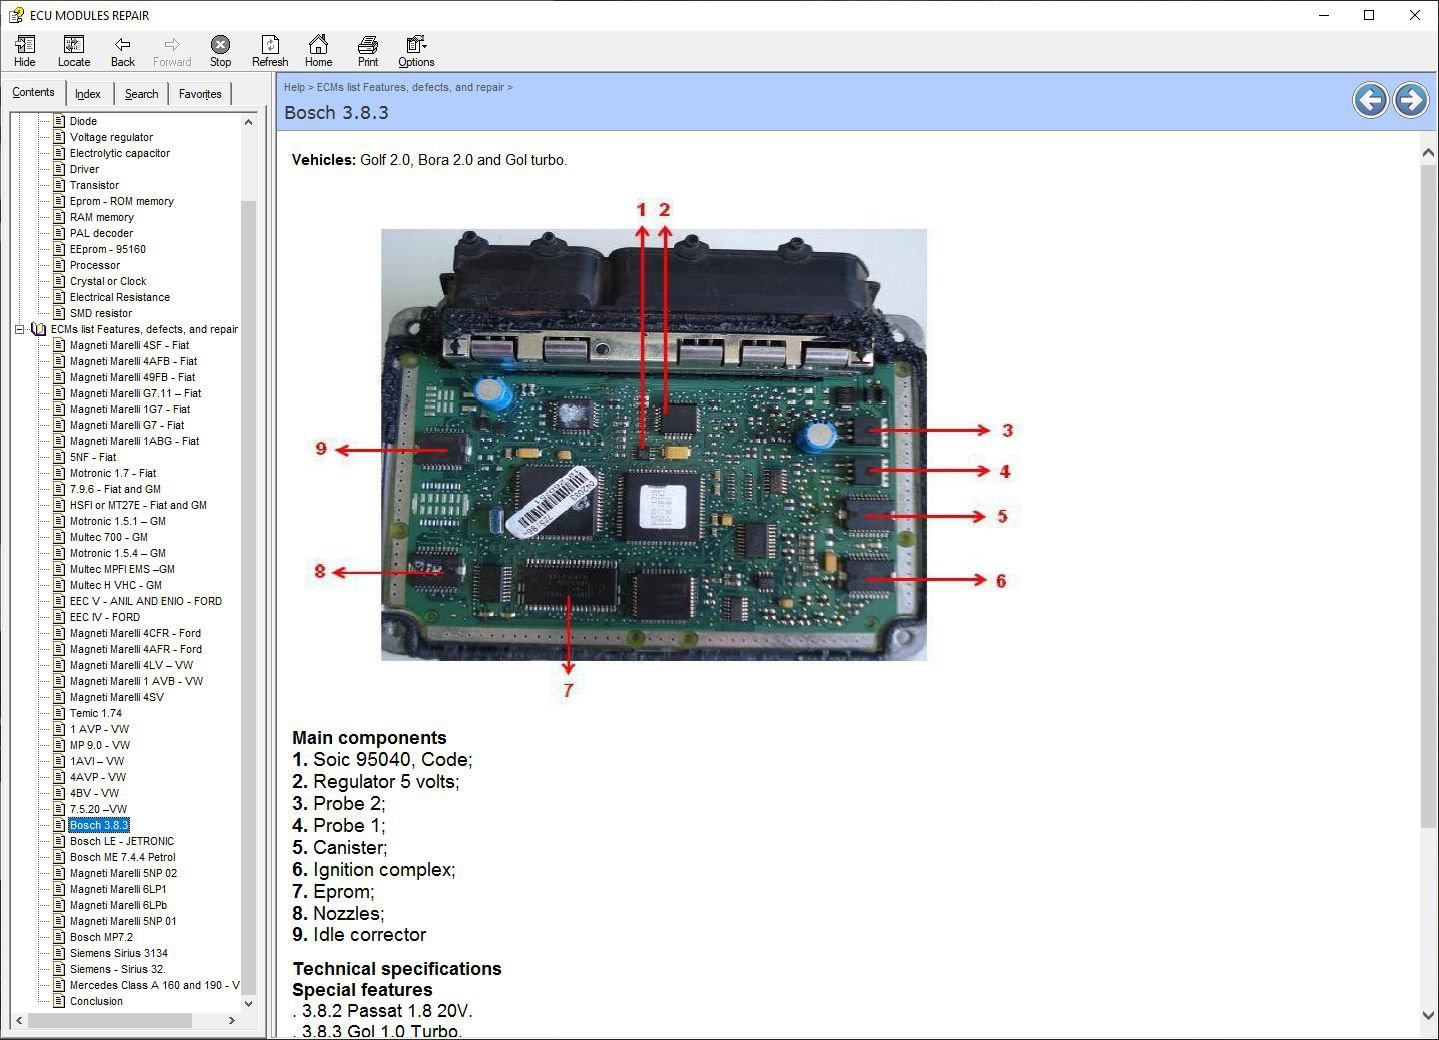Click the Help breadcrumb link
The height and width of the screenshot is (1040, 1439).
[294, 87]
